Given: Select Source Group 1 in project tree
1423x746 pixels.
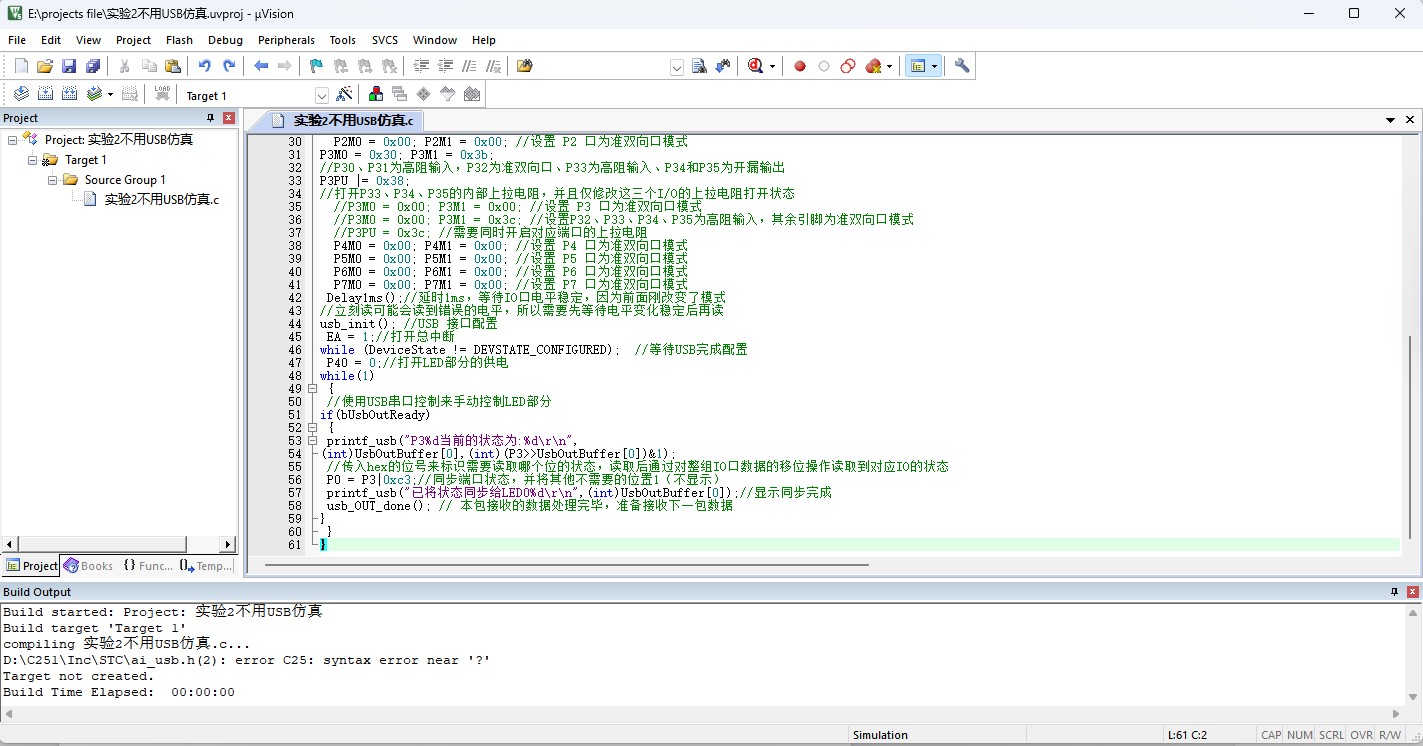Looking at the screenshot, I should pos(125,180).
